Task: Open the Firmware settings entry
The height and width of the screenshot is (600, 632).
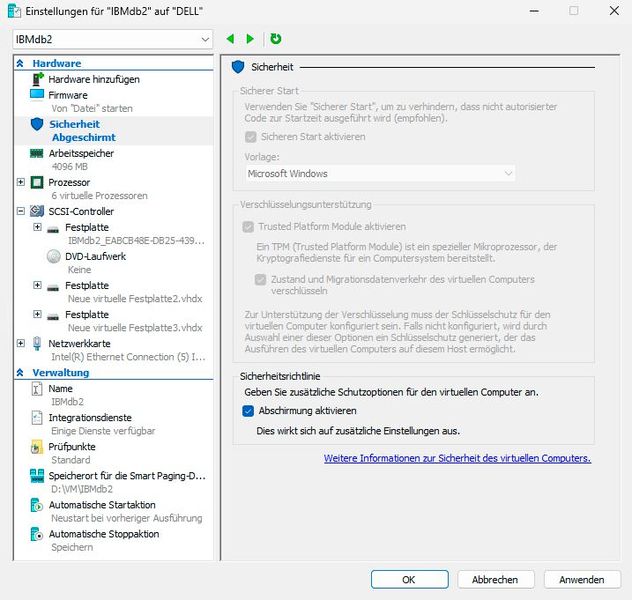Action: [x=68, y=95]
